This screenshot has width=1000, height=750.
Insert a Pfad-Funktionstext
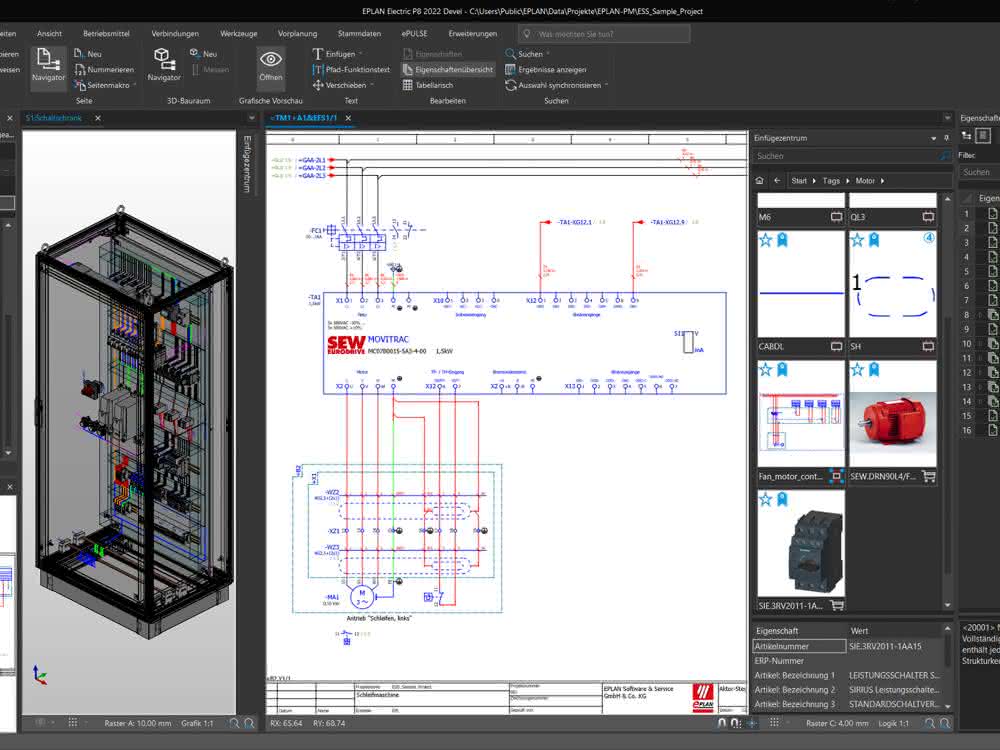pyautogui.click(x=351, y=70)
